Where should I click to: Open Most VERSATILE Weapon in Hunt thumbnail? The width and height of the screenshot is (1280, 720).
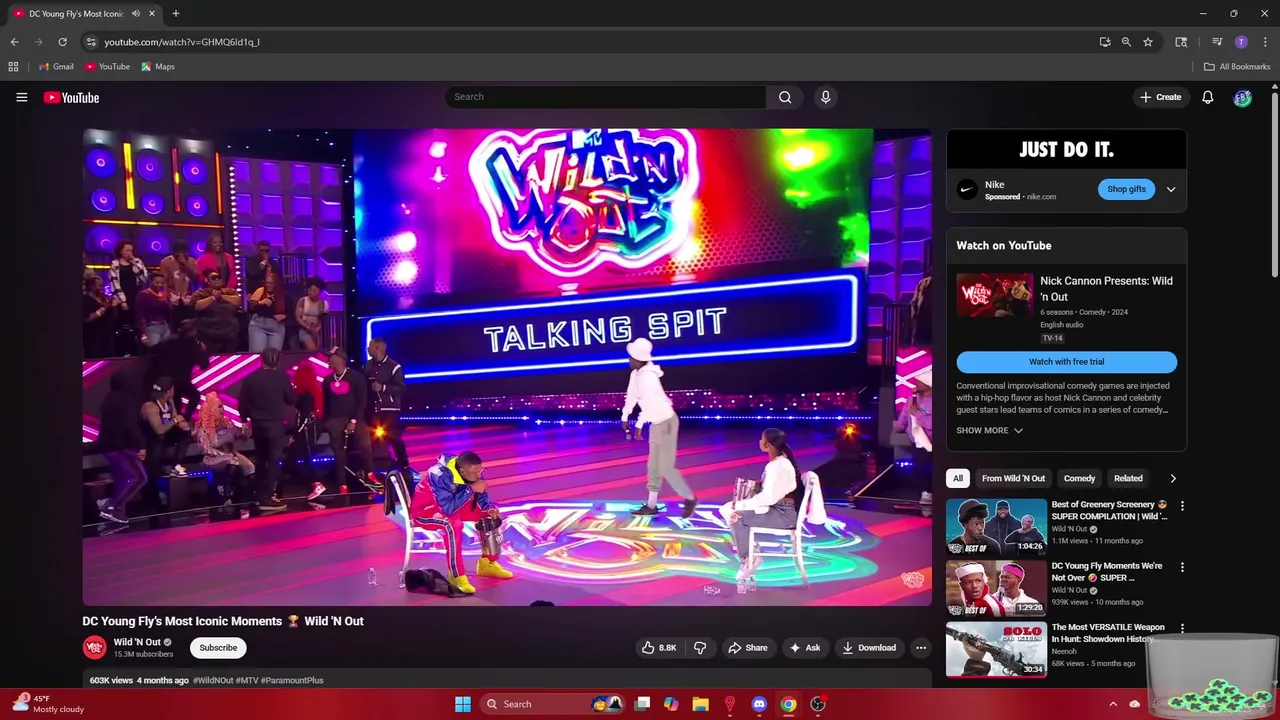pos(996,649)
